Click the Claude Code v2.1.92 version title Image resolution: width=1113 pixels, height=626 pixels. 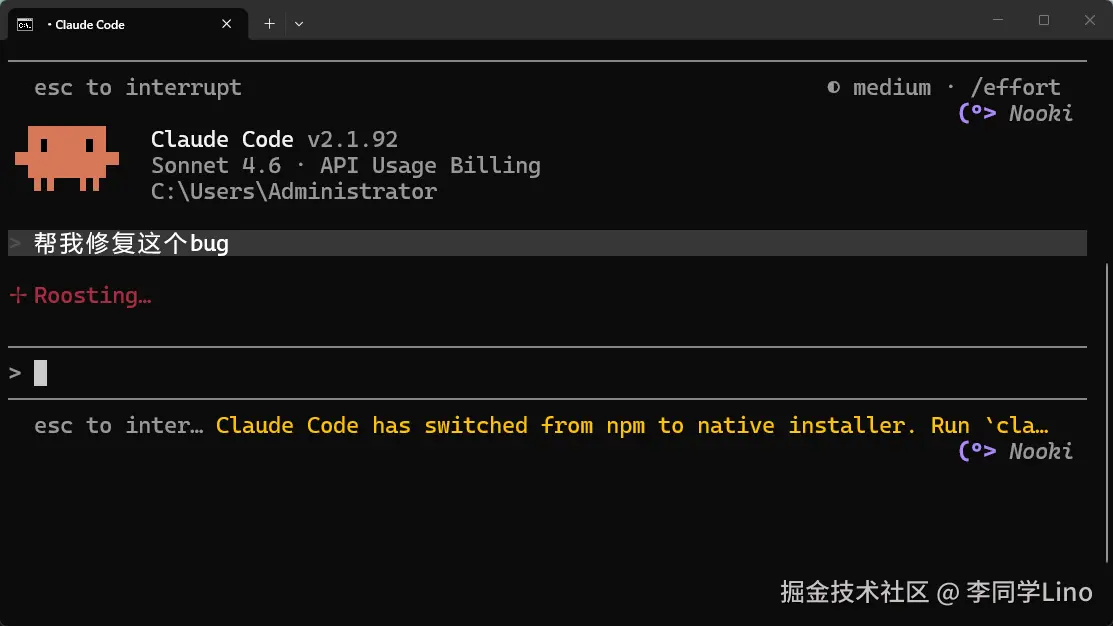pyautogui.click(x=274, y=140)
